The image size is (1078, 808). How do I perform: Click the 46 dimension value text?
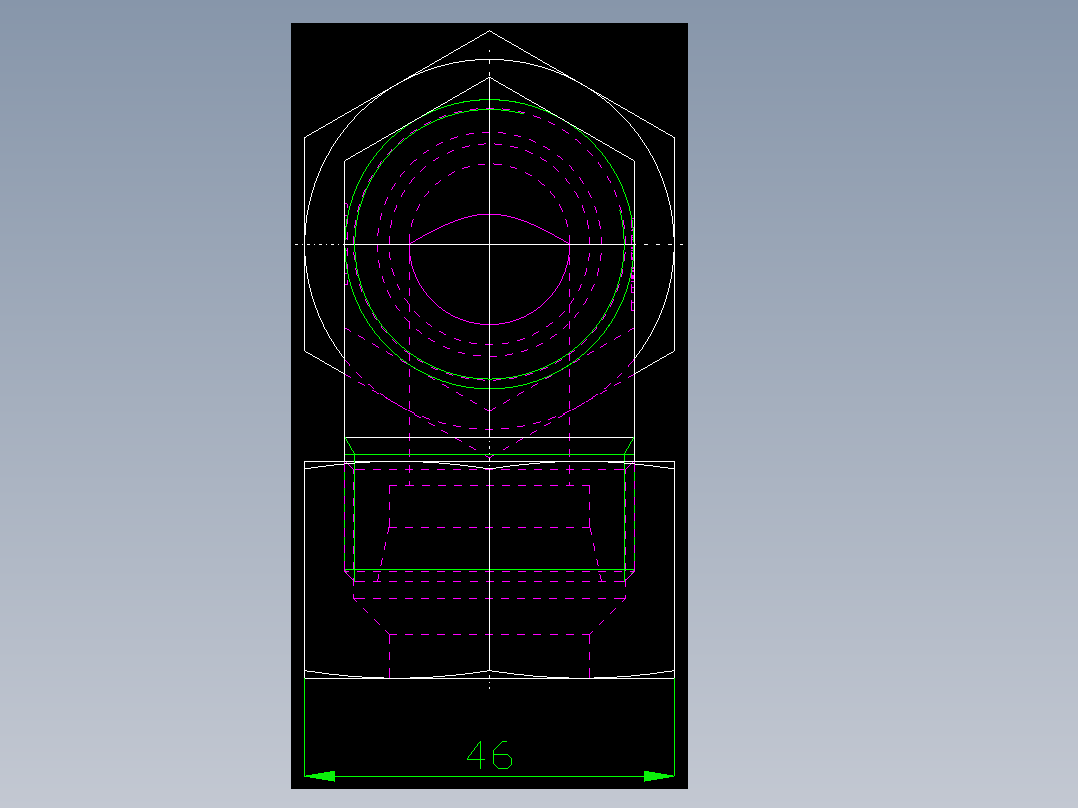pyautogui.click(x=490, y=754)
